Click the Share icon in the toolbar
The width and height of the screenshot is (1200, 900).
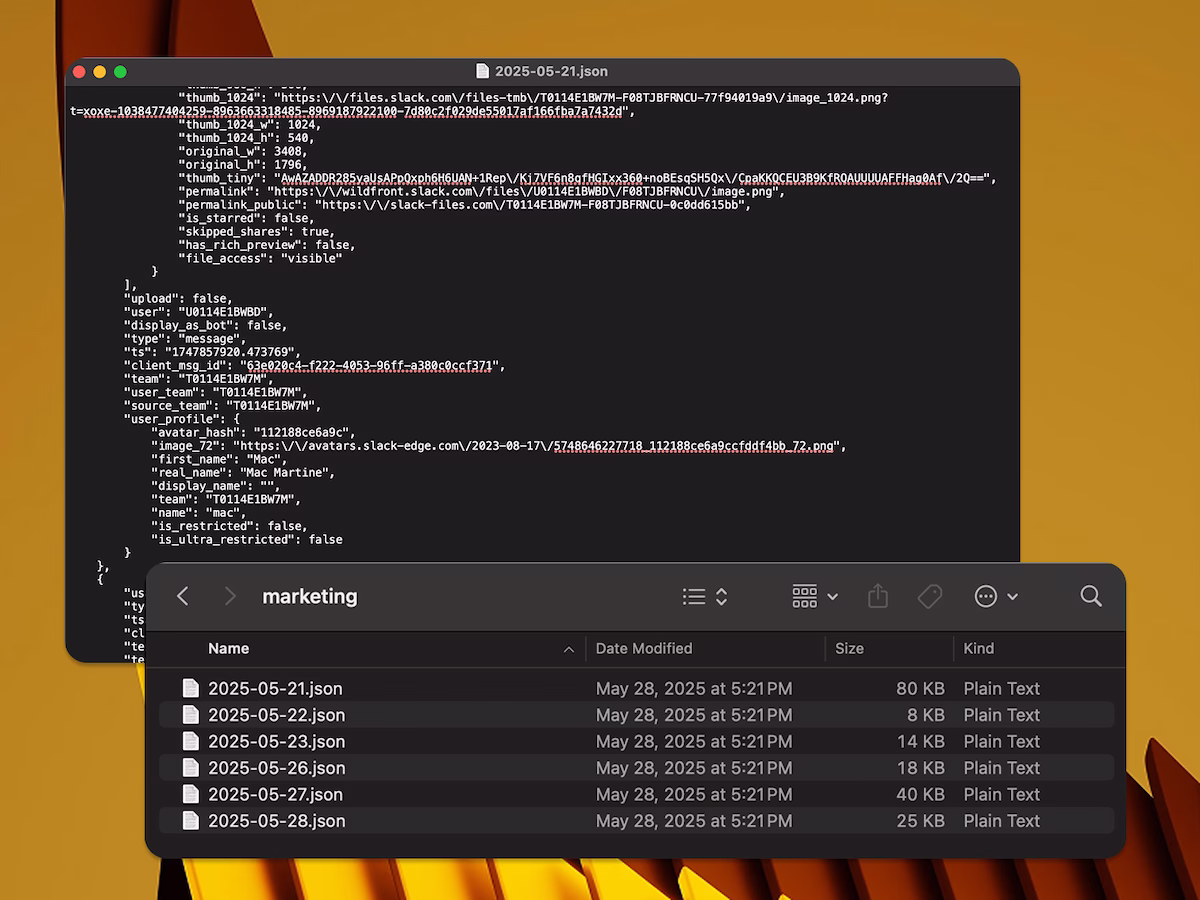tap(878, 596)
